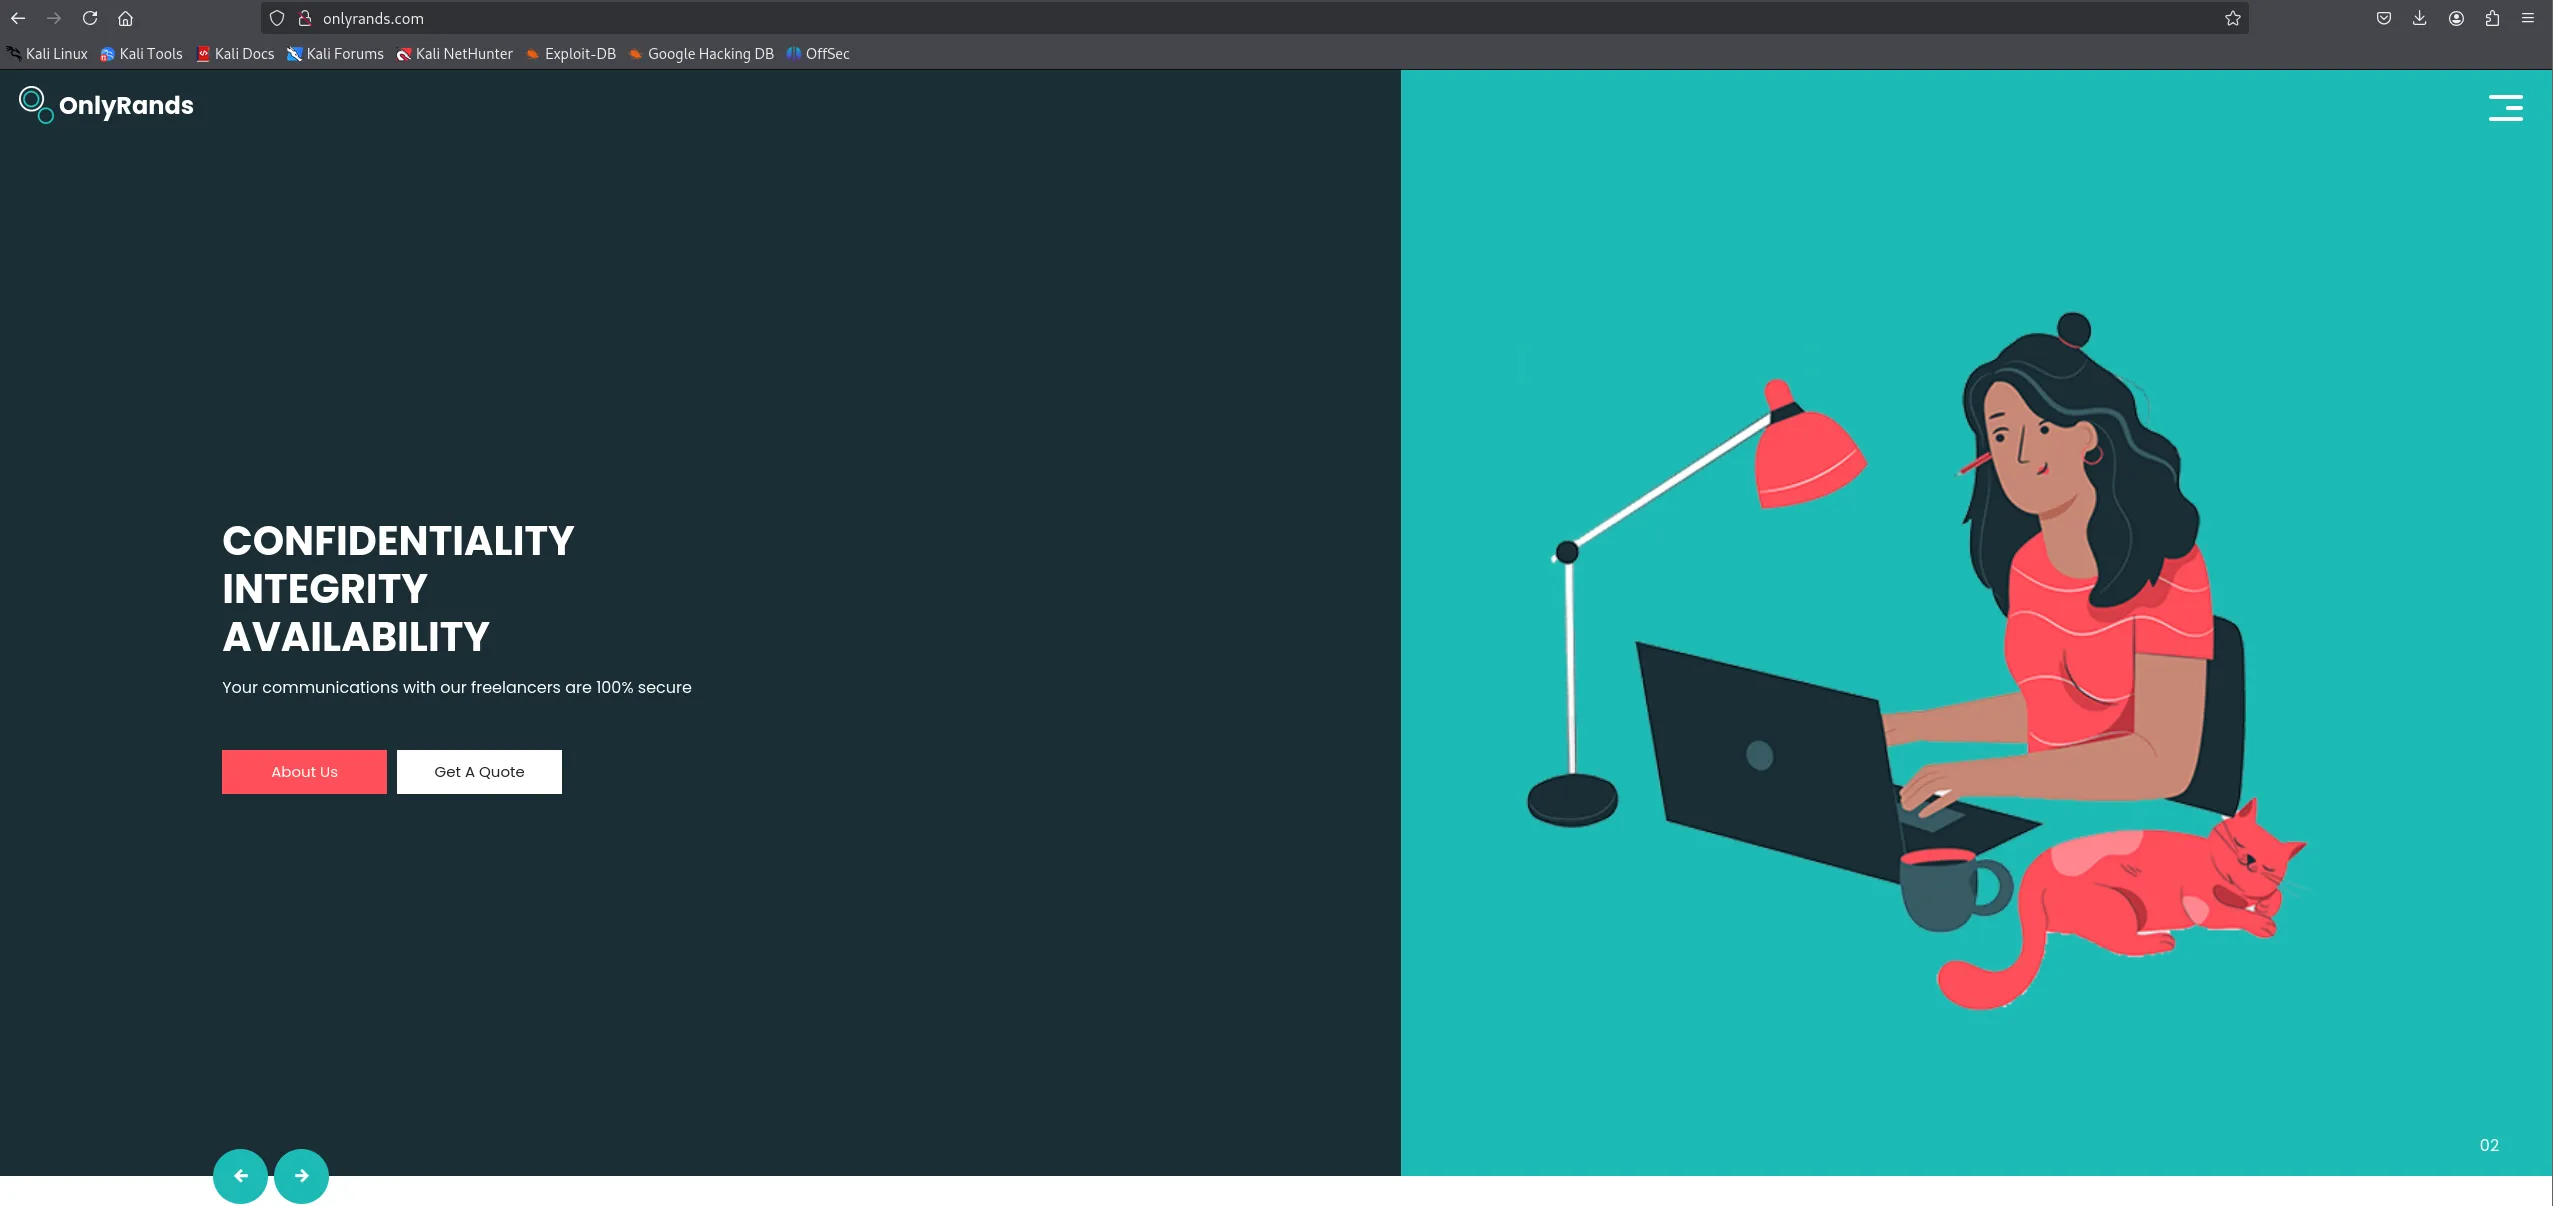Reload the onlyrands.com page

pos(90,18)
